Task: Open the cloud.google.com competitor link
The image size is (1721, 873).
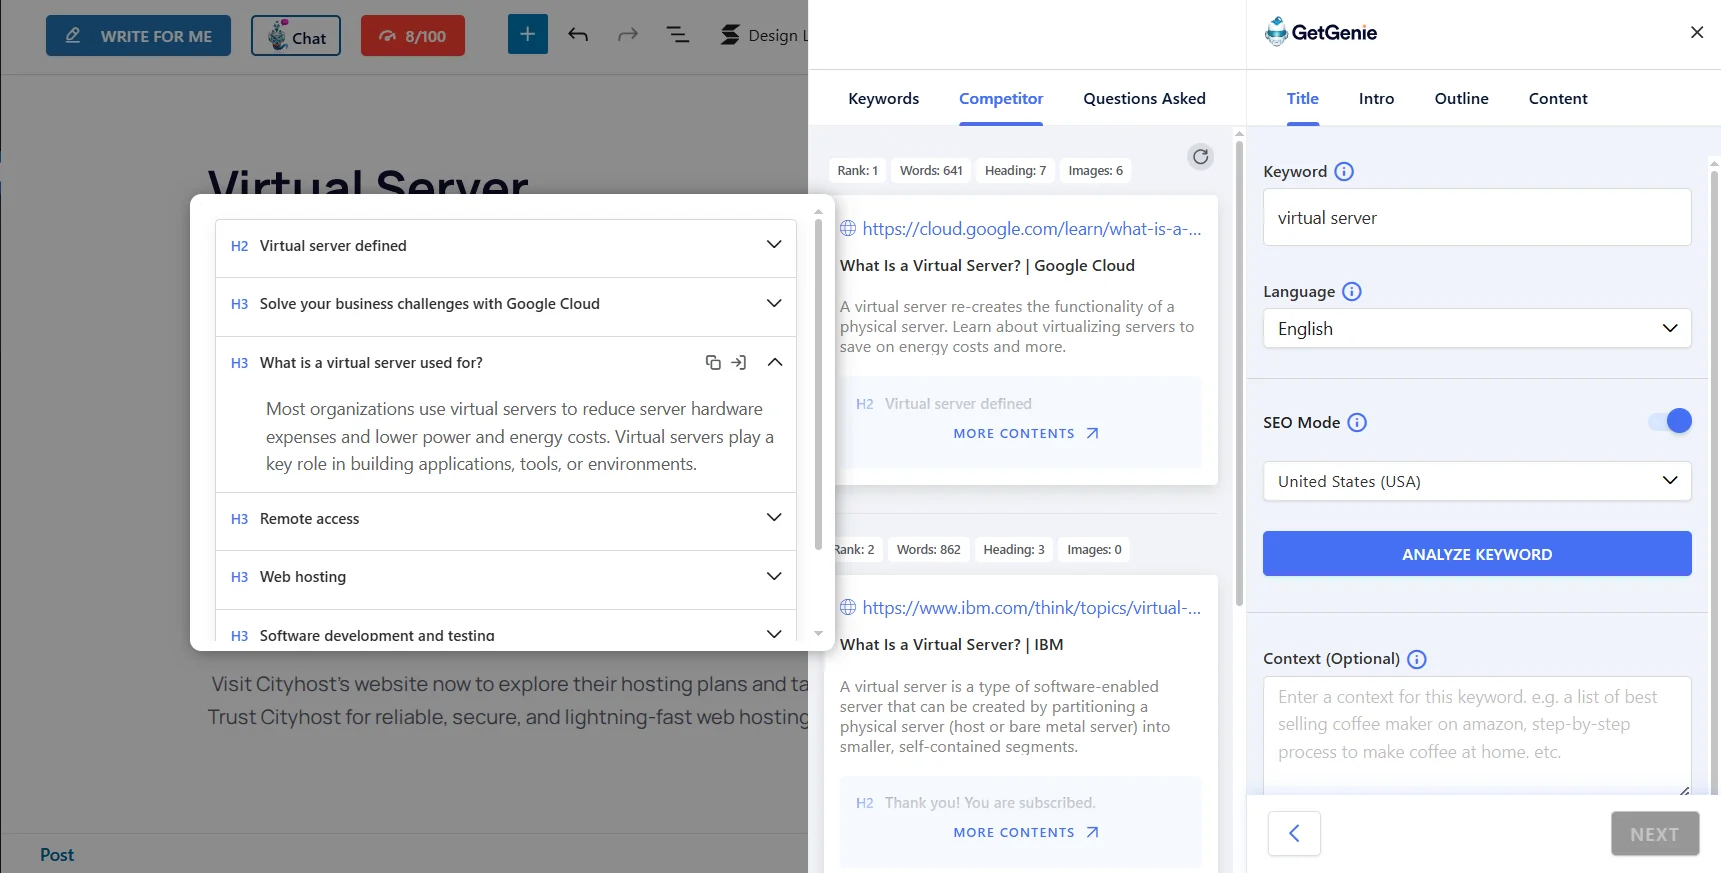Action: (x=1032, y=229)
